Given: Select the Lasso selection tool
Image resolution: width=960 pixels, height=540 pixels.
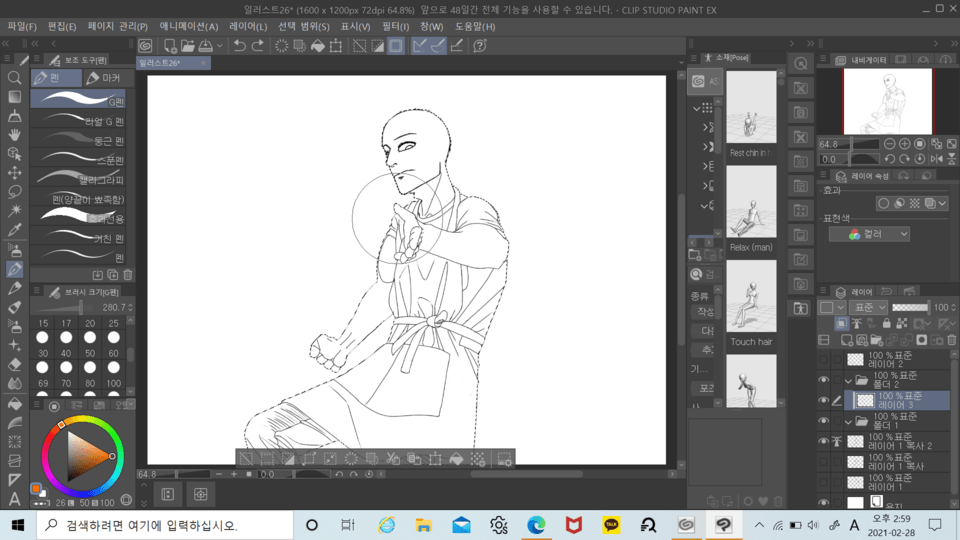Looking at the screenshot, I should tap(14, 192).
